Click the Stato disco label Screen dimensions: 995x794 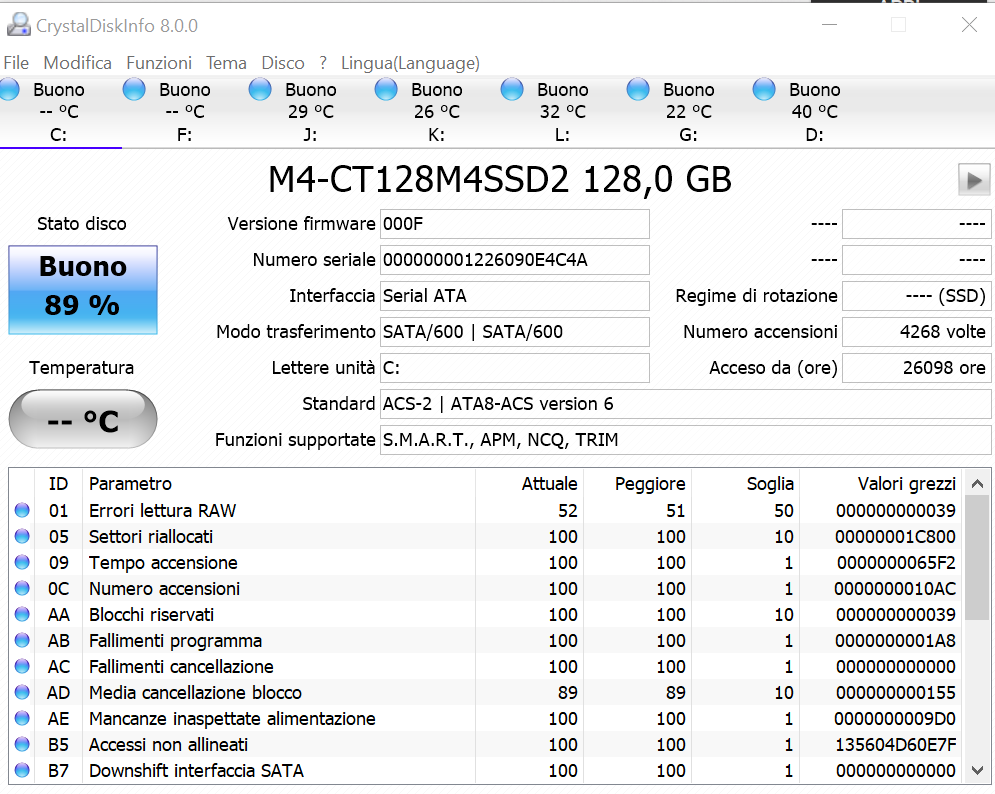82,223
